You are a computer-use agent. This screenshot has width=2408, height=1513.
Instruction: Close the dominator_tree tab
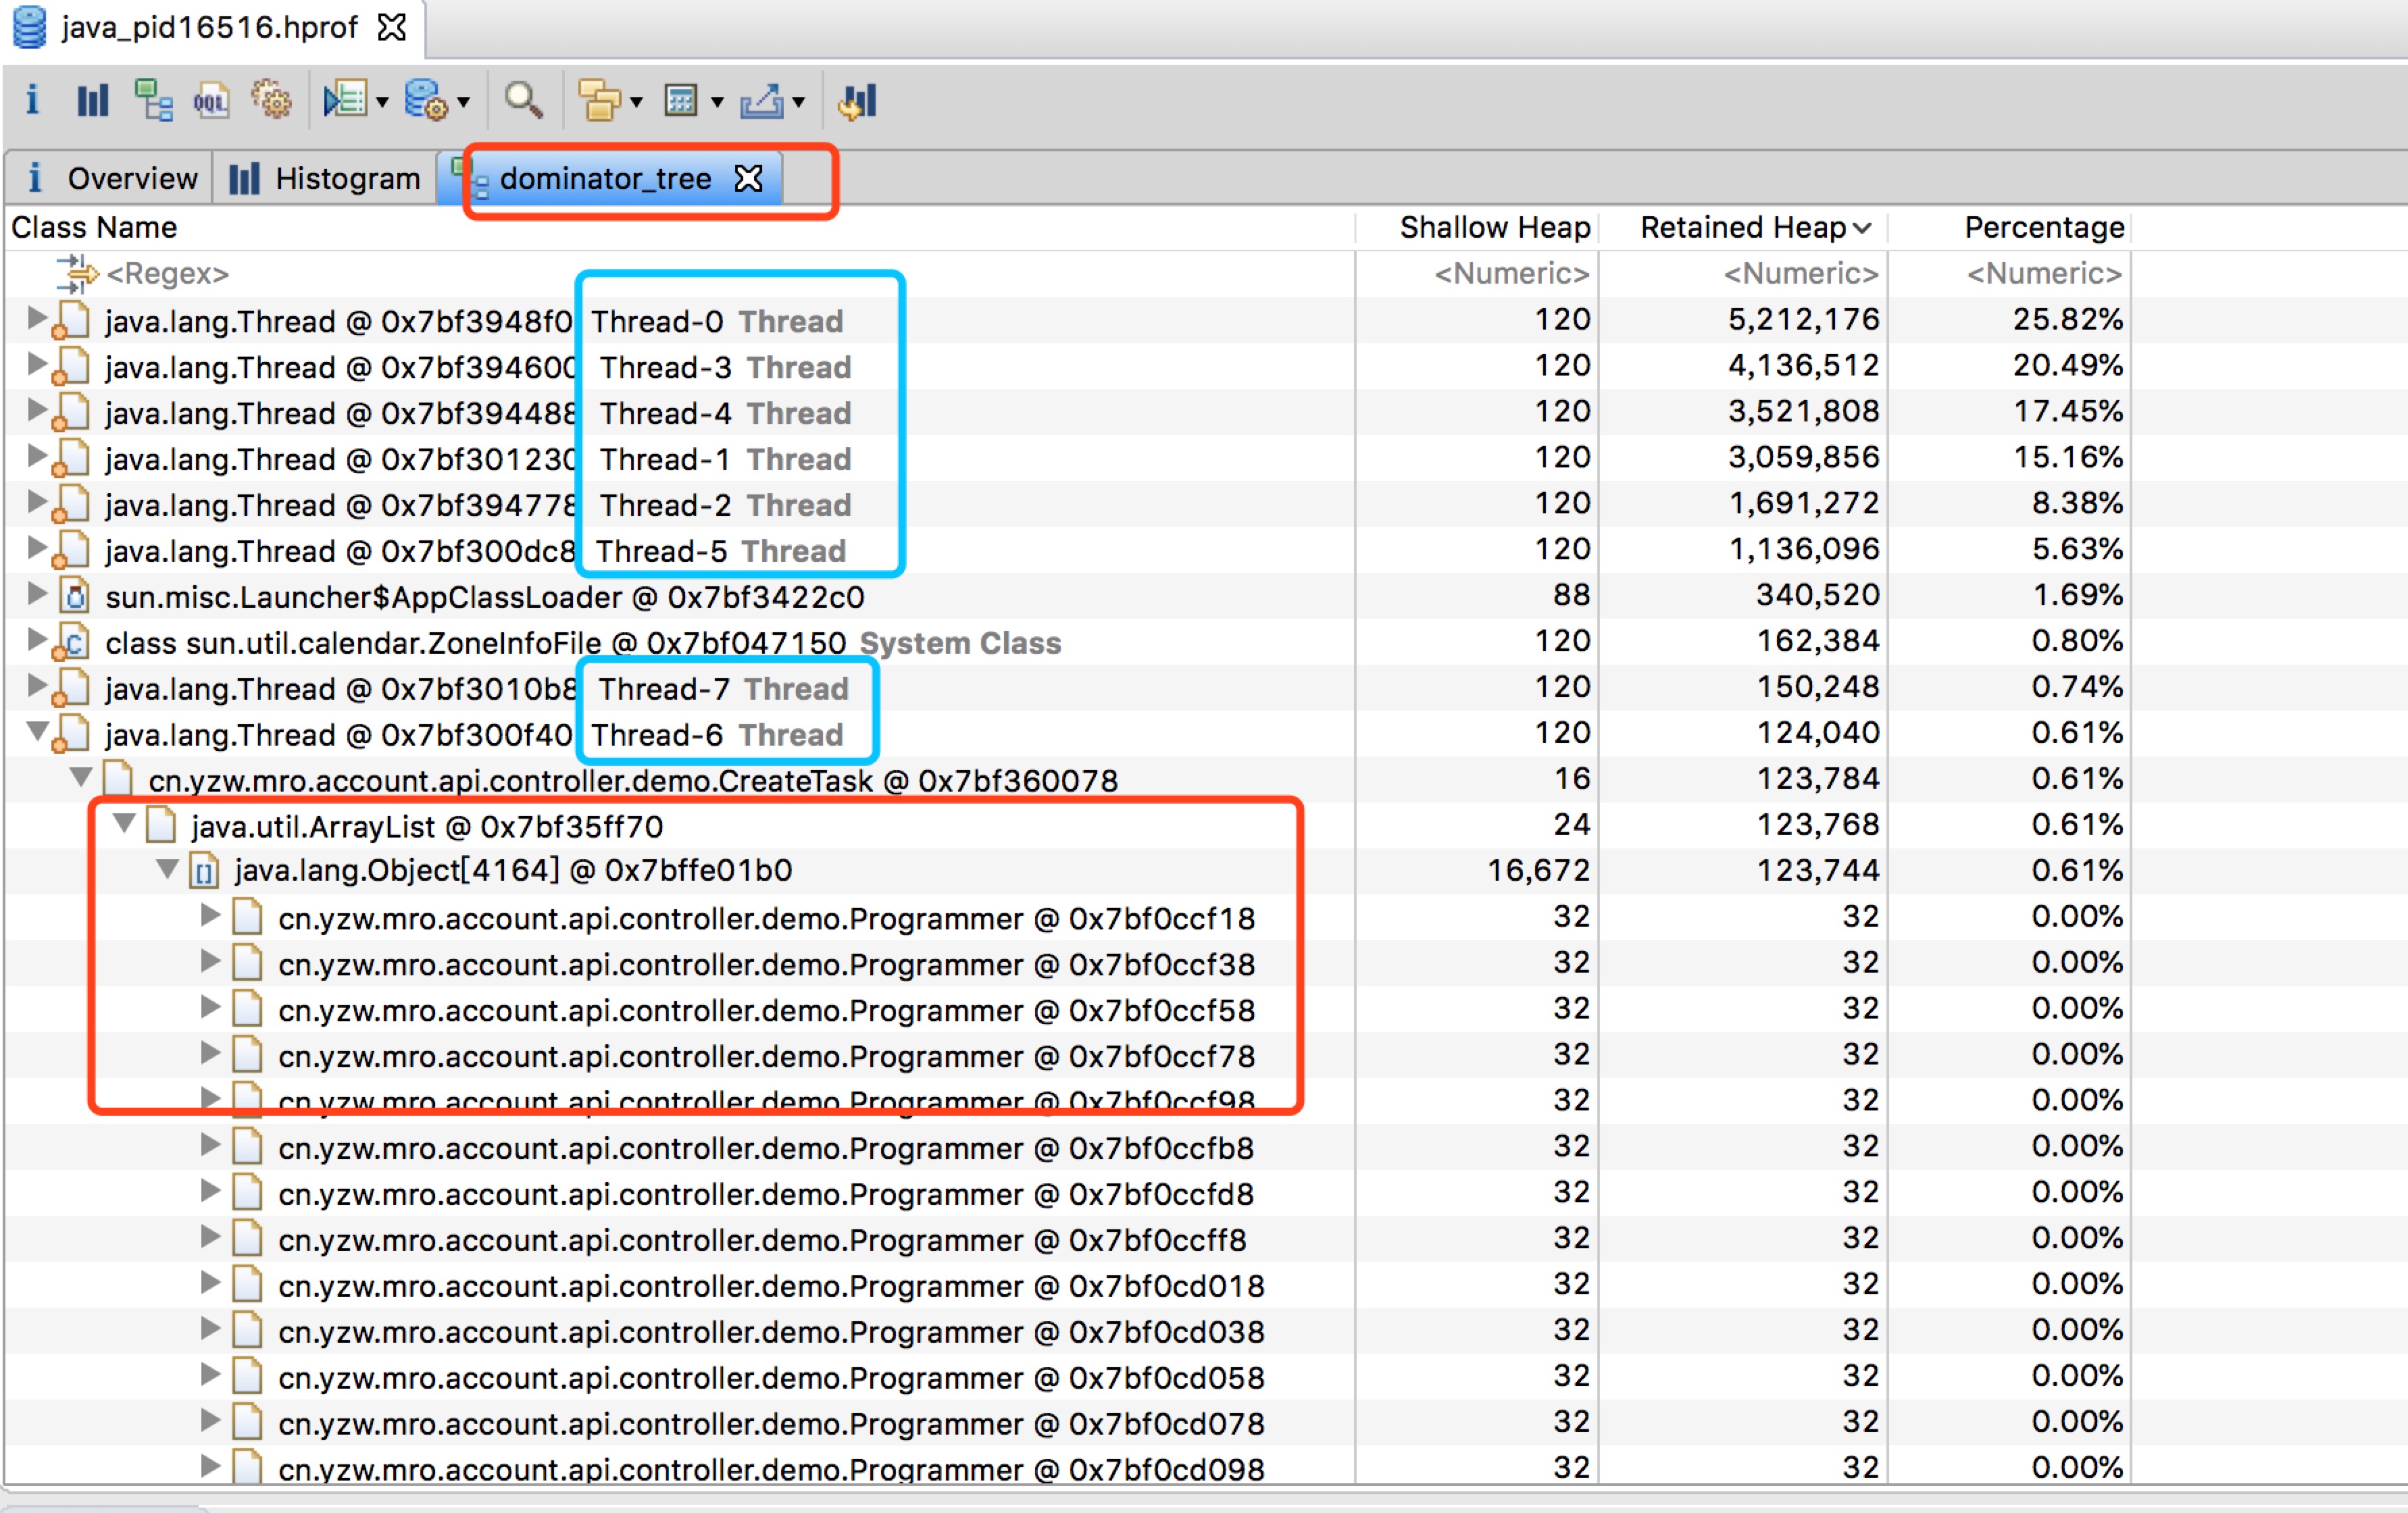click(x=748, y=179)
